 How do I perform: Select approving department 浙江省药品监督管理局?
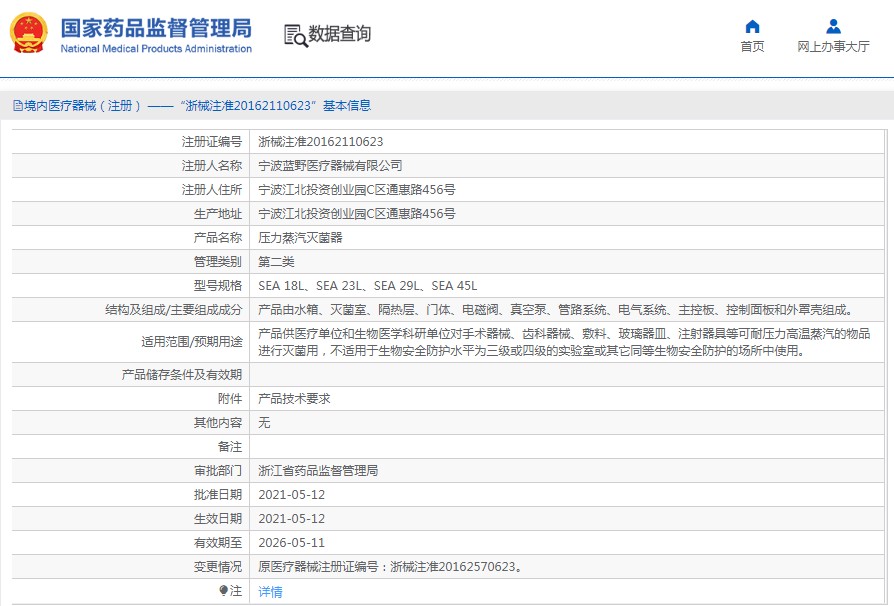click(x=318, y=470)
